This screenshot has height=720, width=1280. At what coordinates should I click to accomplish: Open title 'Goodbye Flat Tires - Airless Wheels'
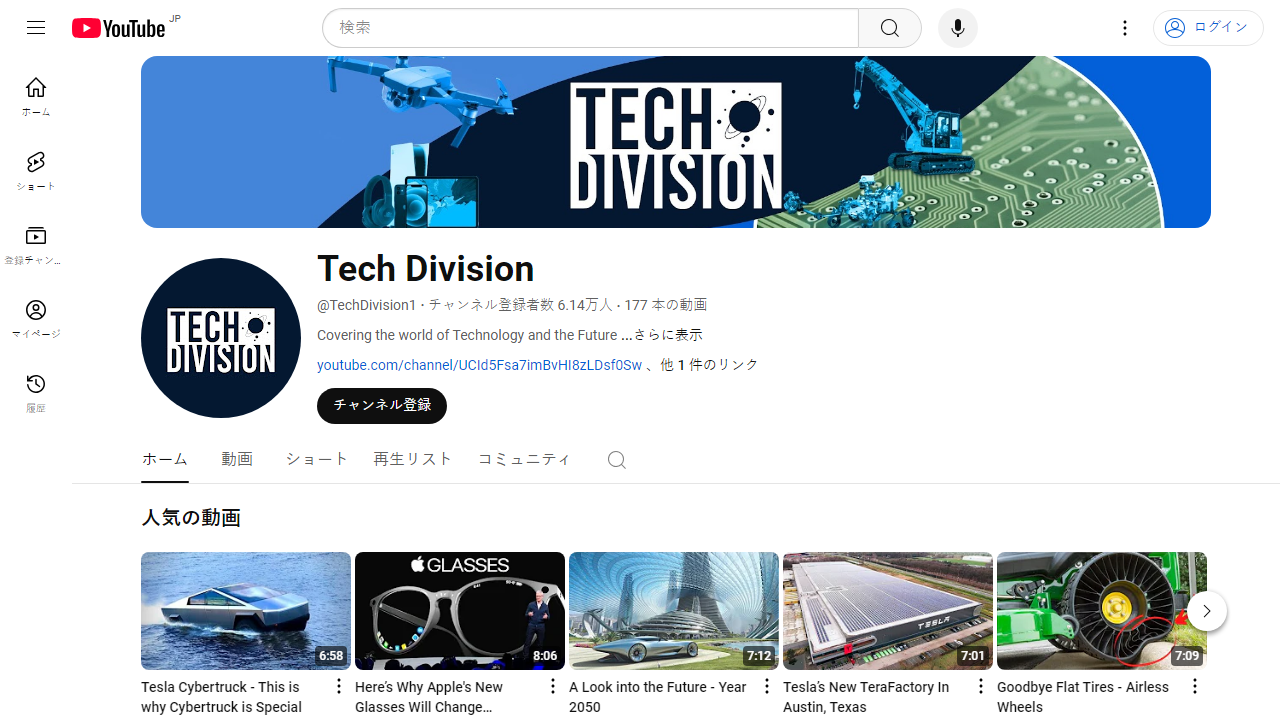click(1083, 697)
